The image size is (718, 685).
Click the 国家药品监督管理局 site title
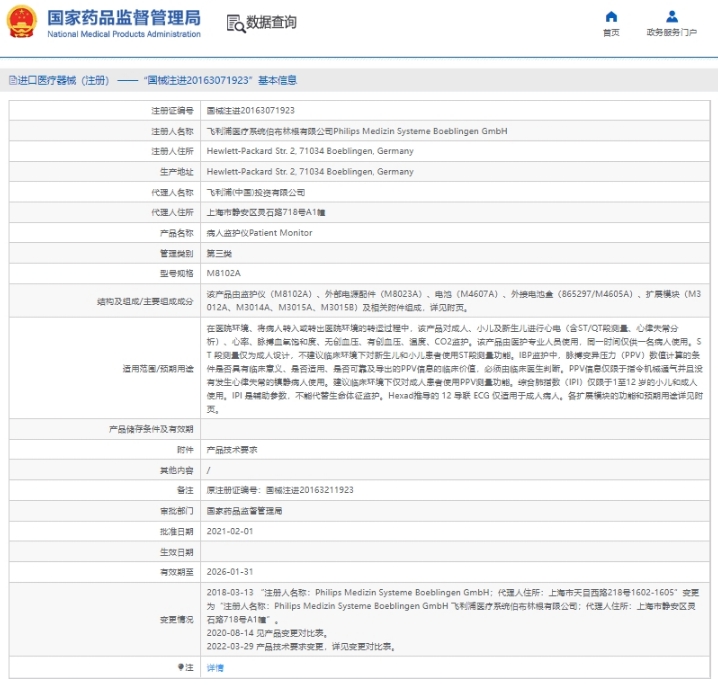coord(124,17)
